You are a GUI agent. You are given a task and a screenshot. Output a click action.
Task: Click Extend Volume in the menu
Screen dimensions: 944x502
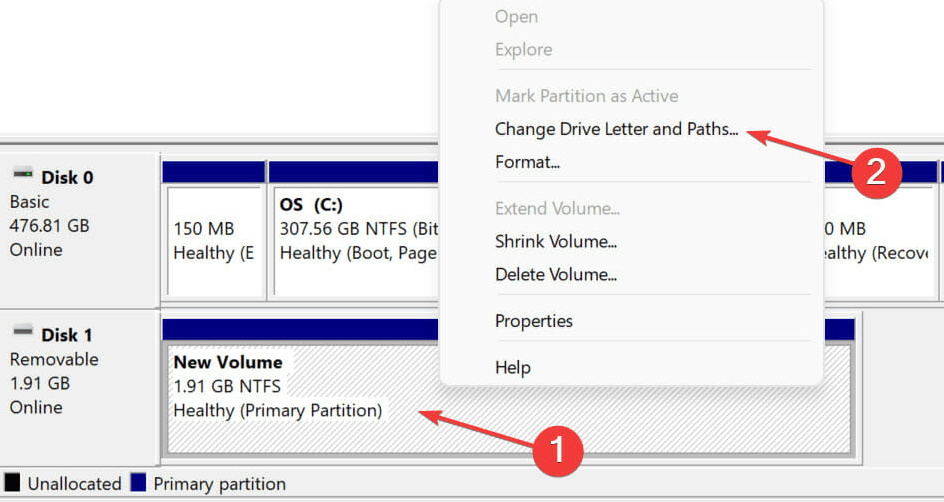coord(557,208)
